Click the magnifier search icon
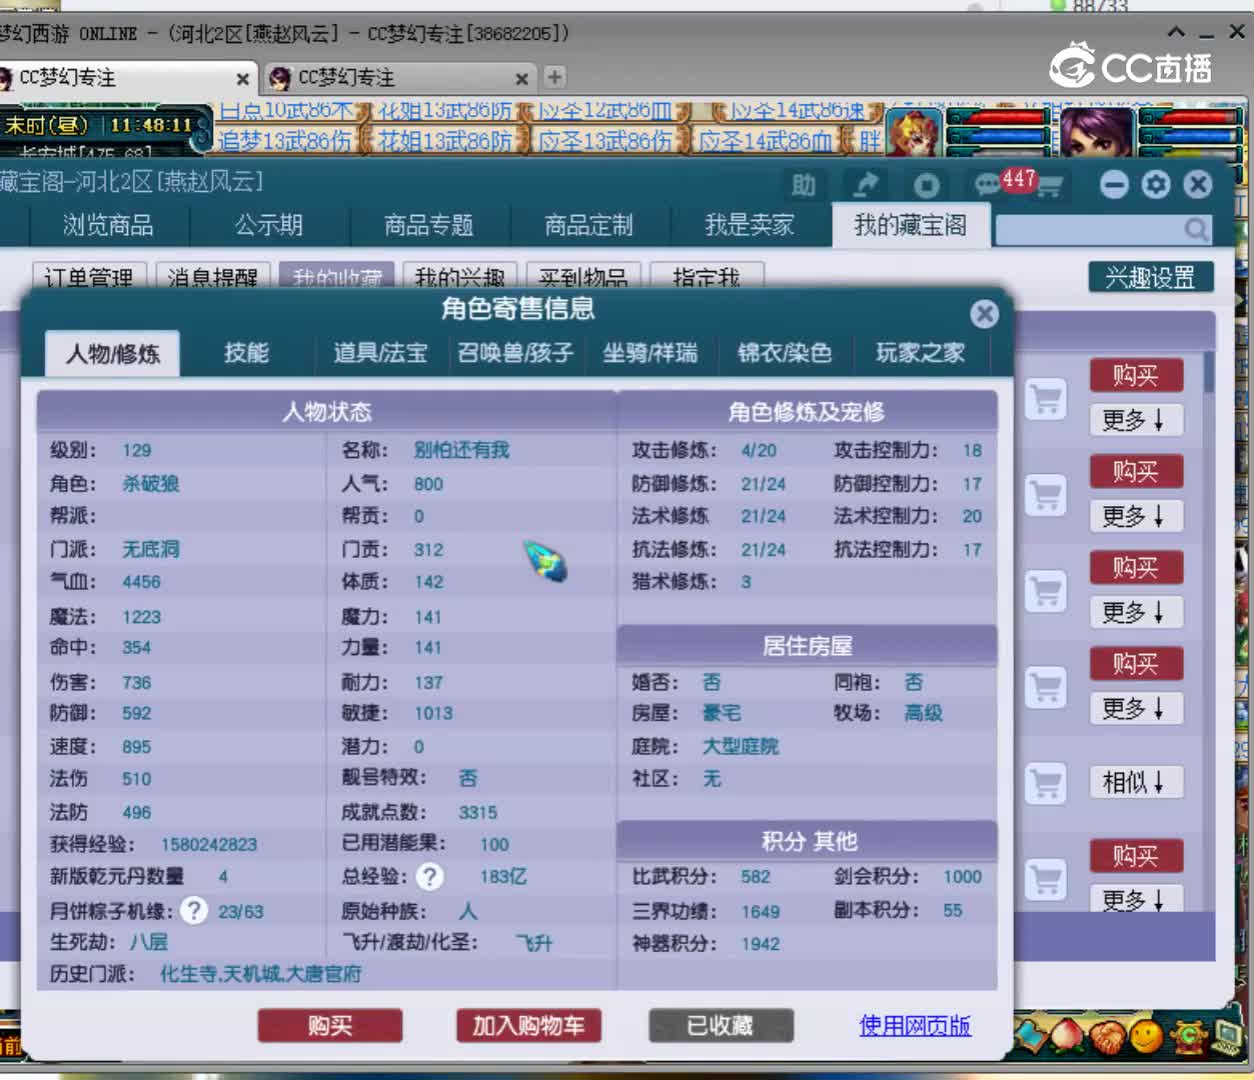The width and height of the screenshot is (1254, 1080). click(x=1196, y=230)
